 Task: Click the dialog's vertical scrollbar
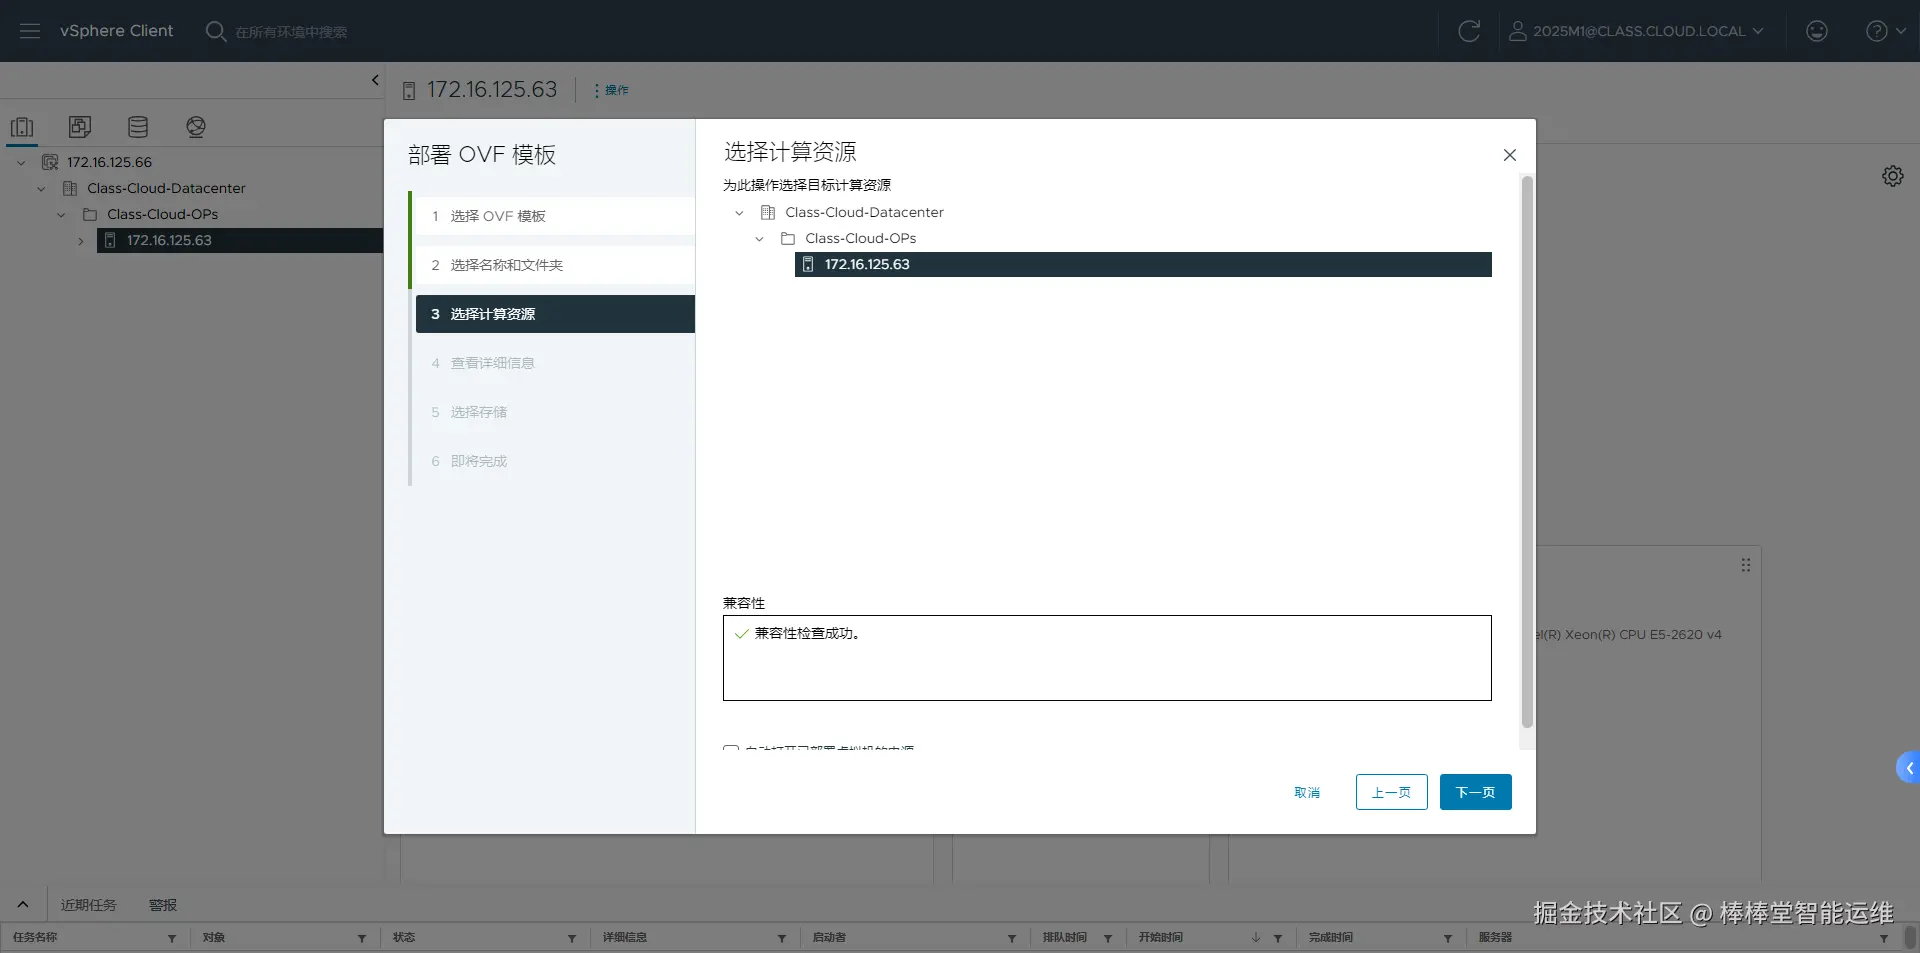1526,452
